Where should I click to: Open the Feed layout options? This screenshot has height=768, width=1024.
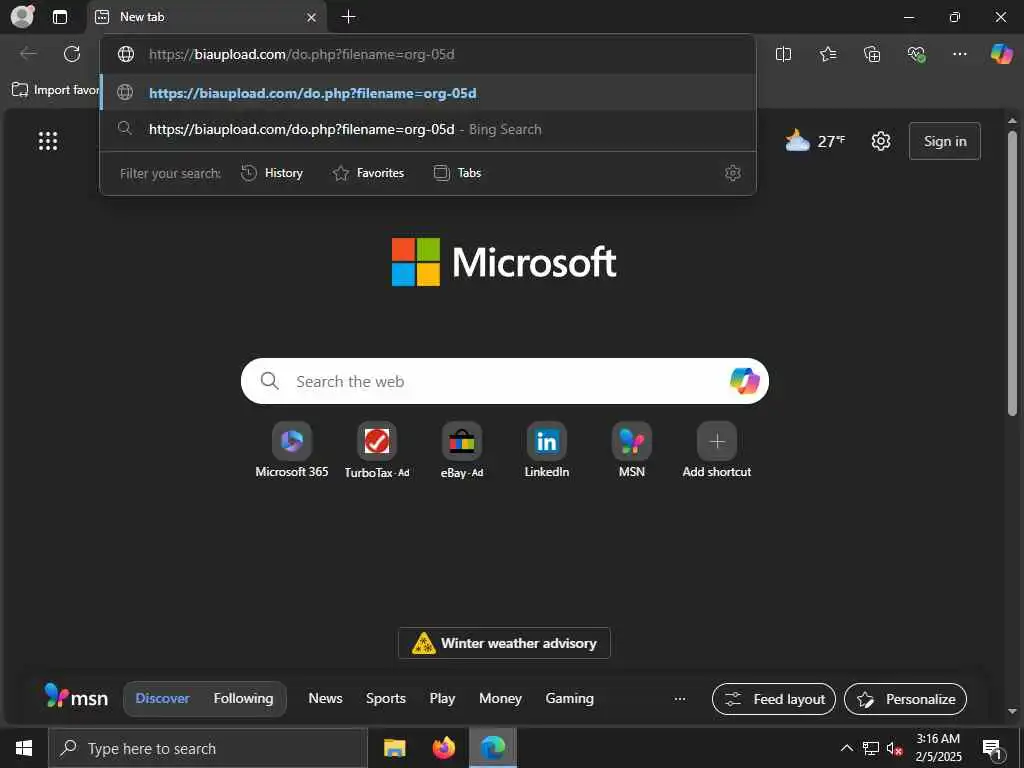click(774, 699)
